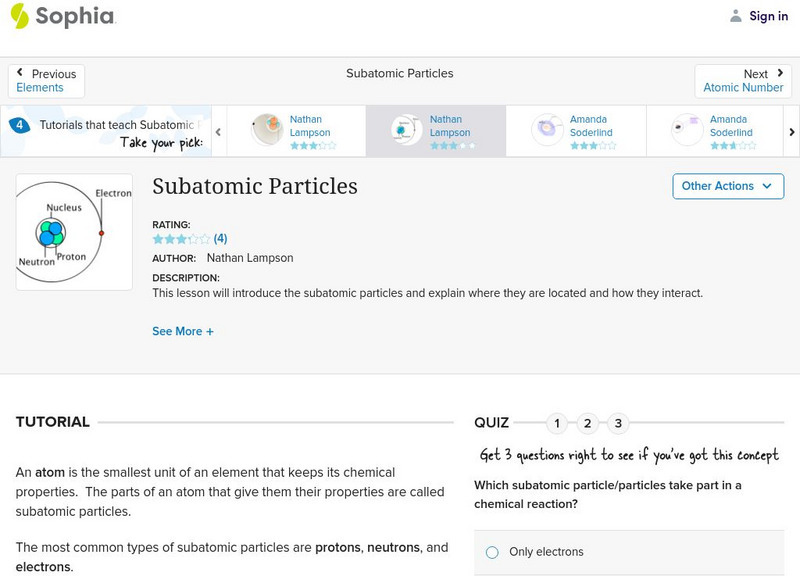Click the person icon beside Sign in

point(736,16)
